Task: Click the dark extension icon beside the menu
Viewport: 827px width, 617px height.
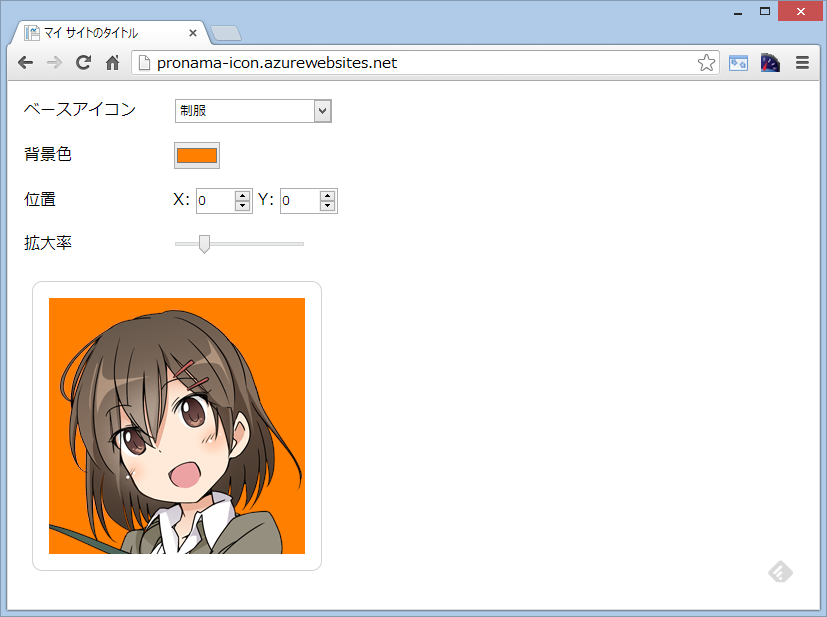Action: (770, 63)
